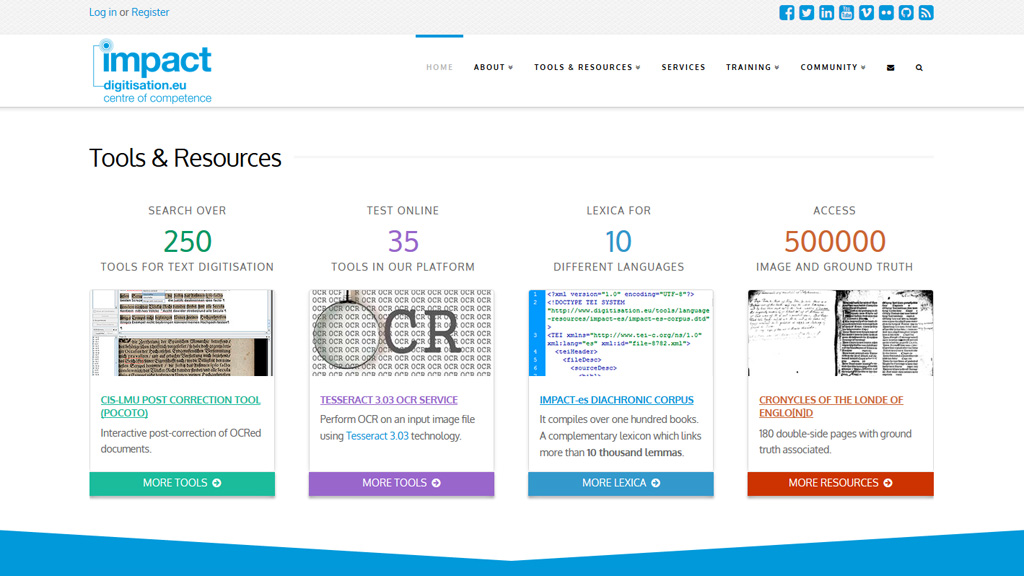This screenshot has width=1024, height=576.
Task: Click the purple More Tools button
Action: tap(402, 483)
